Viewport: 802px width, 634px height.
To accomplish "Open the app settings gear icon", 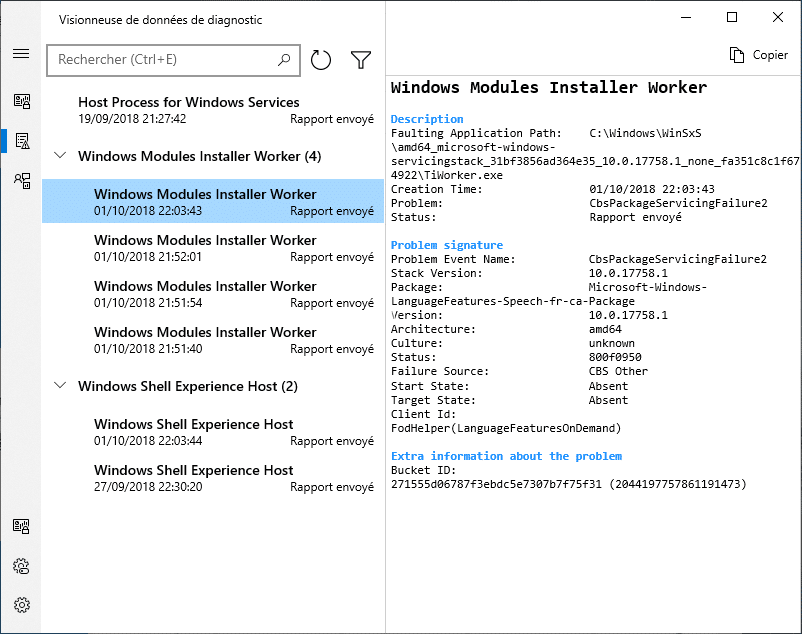I will click(x=21, y=605).
